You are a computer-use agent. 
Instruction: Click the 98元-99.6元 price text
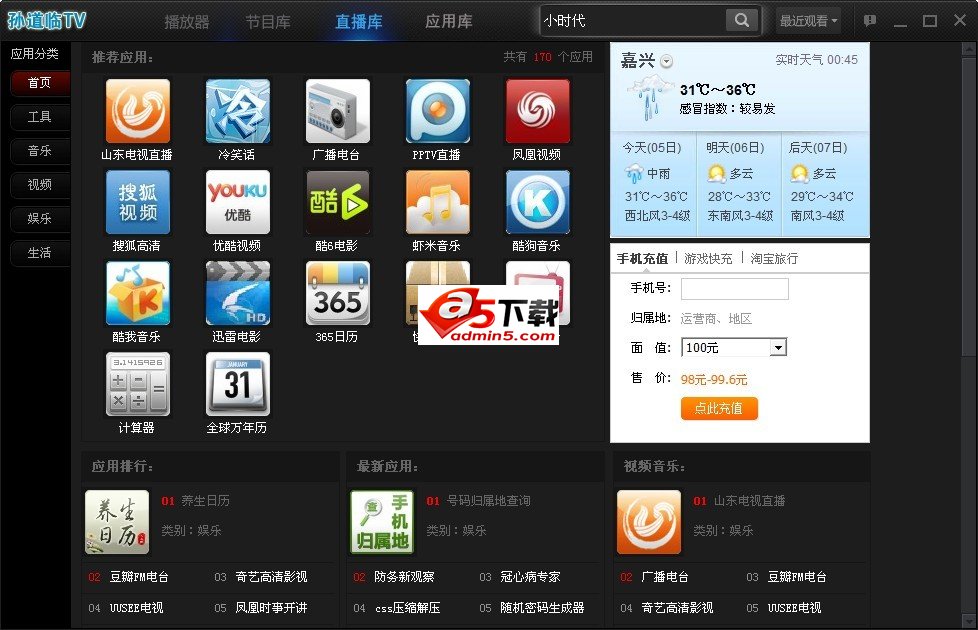714,379
